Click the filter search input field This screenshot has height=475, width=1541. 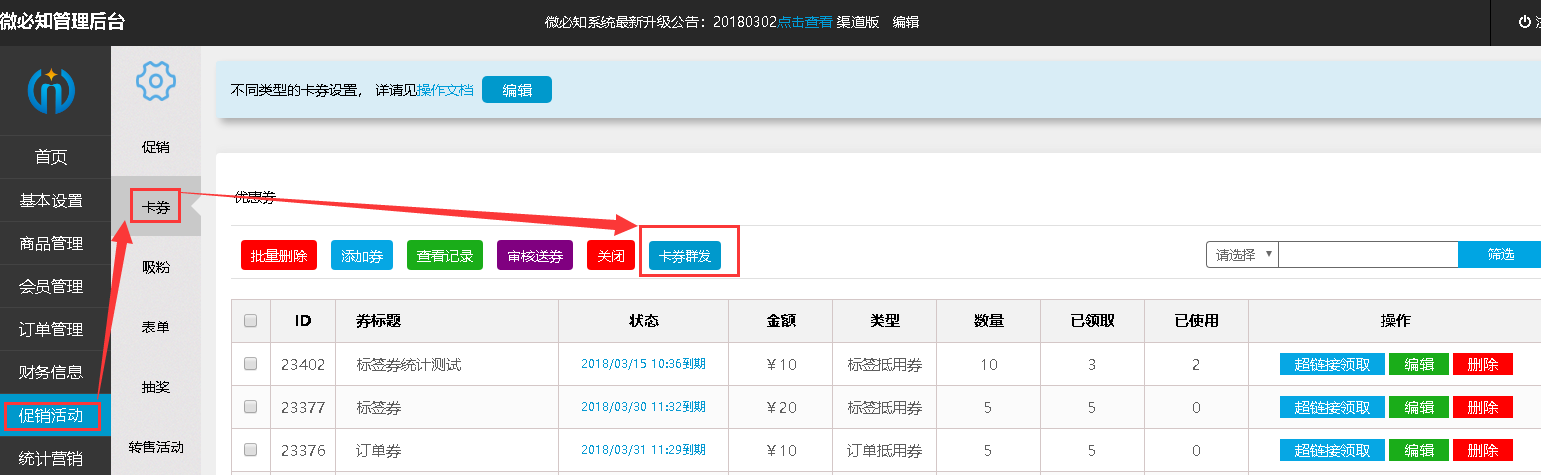(x=1367, y=254)
